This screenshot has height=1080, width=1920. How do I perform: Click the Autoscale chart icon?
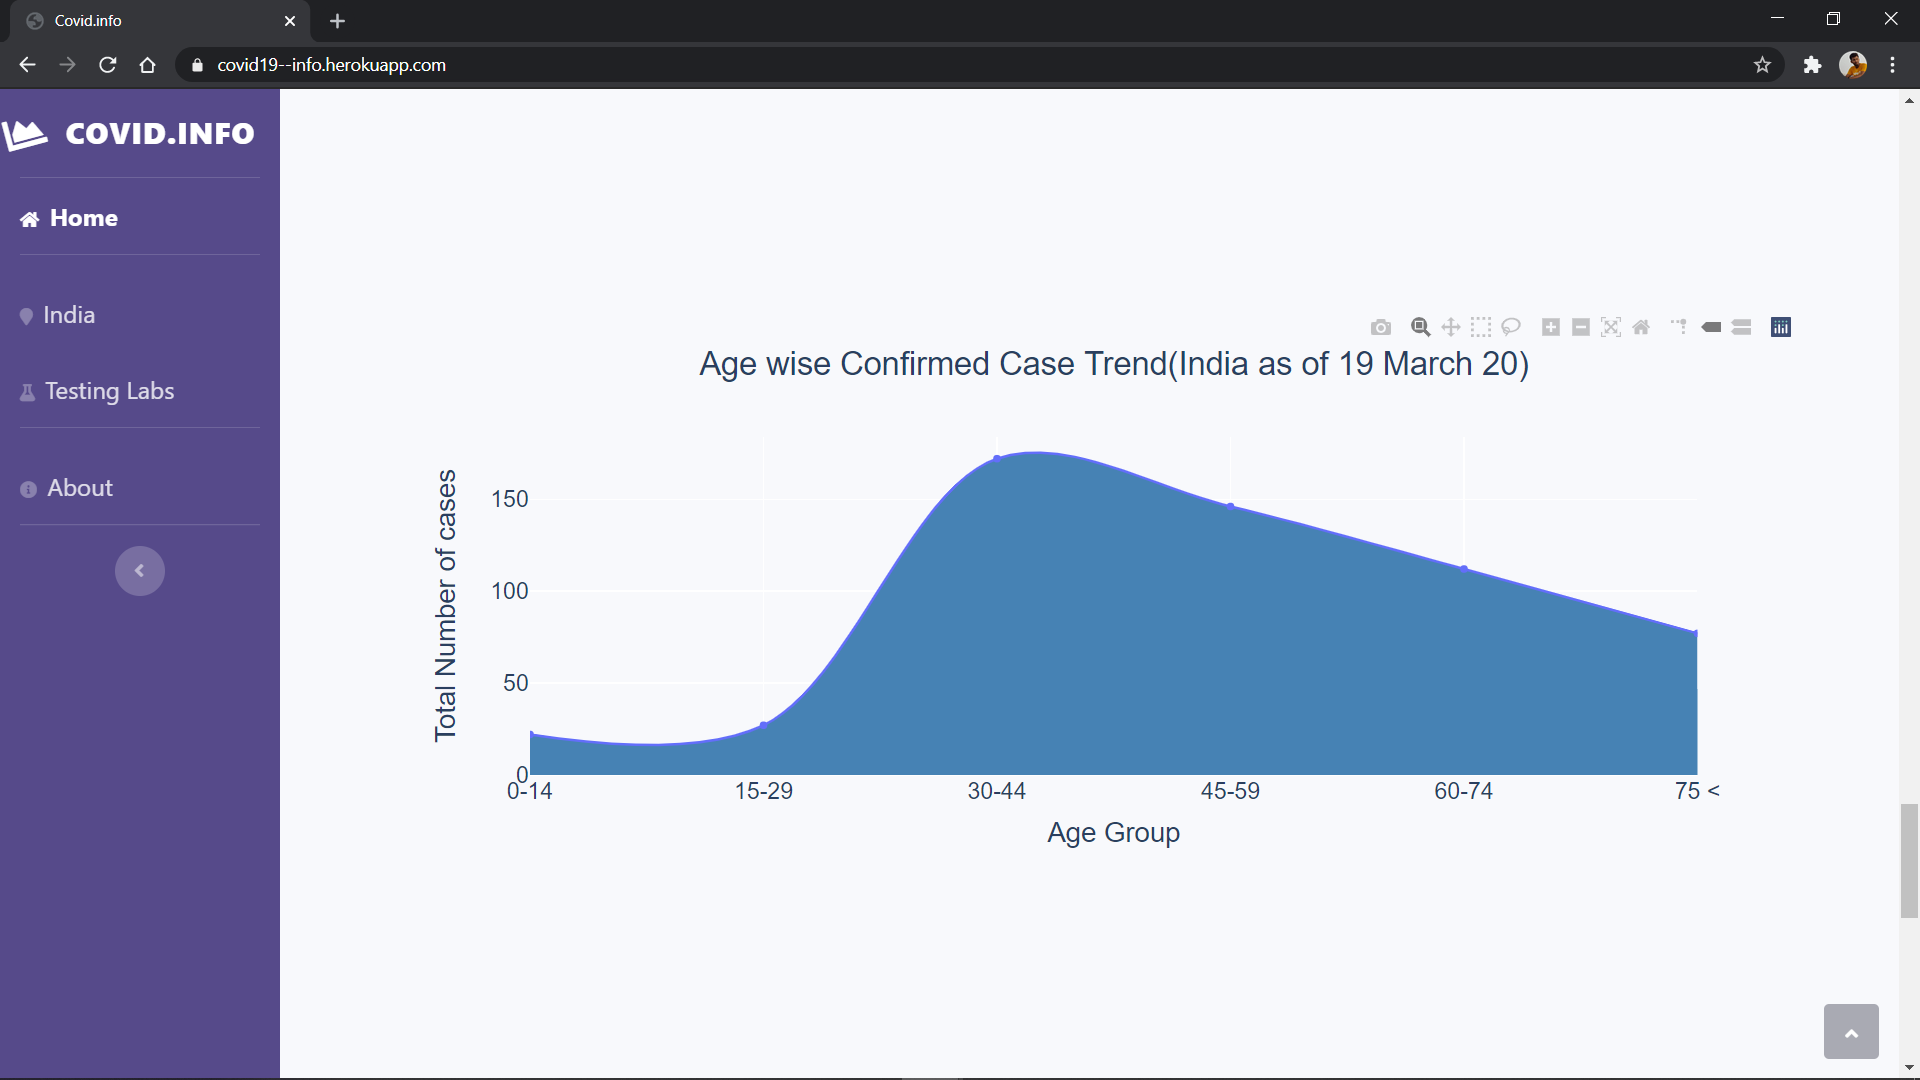[1611, 327]
